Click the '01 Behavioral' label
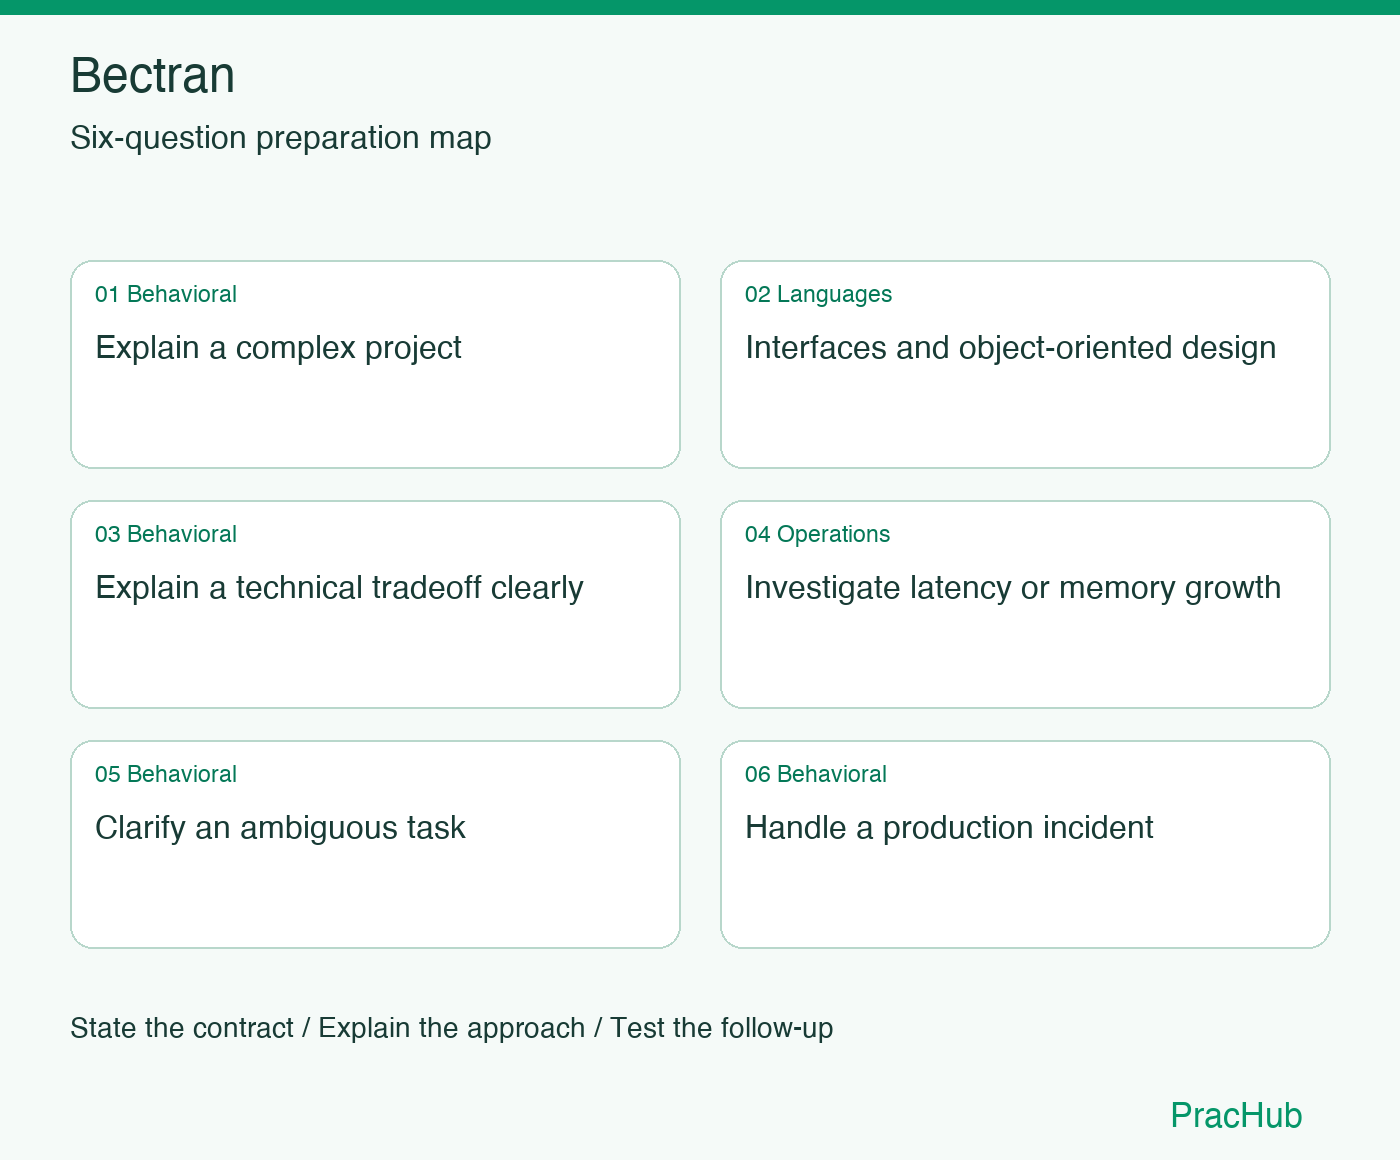Screen dimensions: 1400x1160 point(166,294)
